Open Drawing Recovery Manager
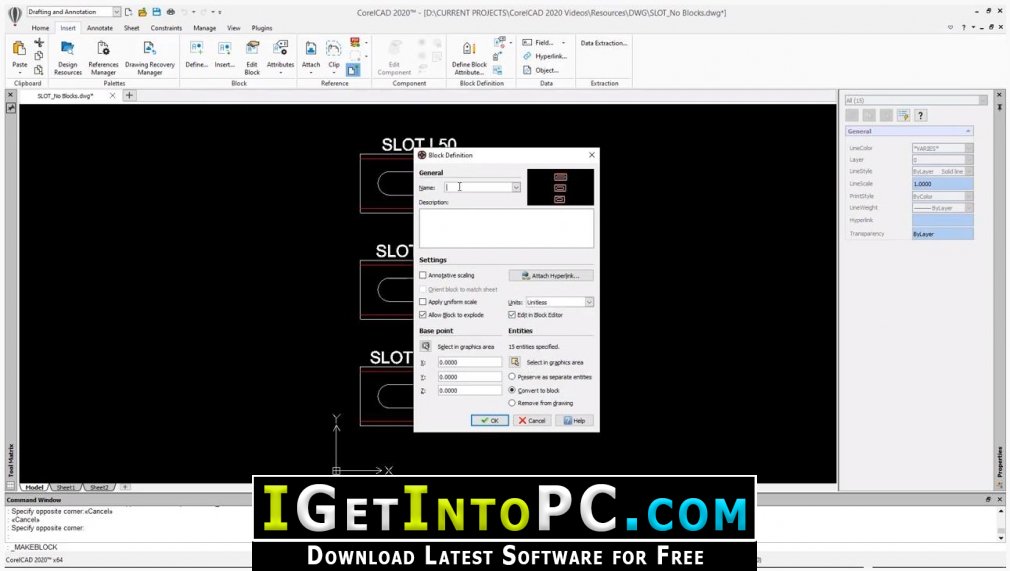 [x=149, y=57]
